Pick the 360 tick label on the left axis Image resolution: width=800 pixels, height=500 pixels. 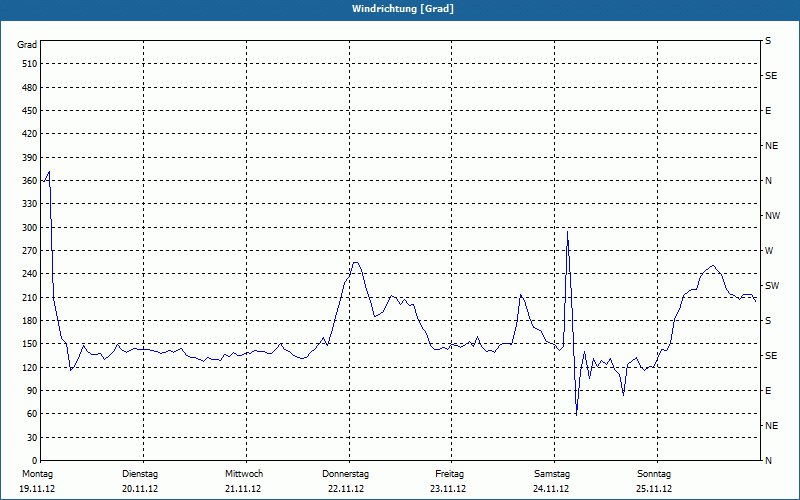tap(30, 181)
